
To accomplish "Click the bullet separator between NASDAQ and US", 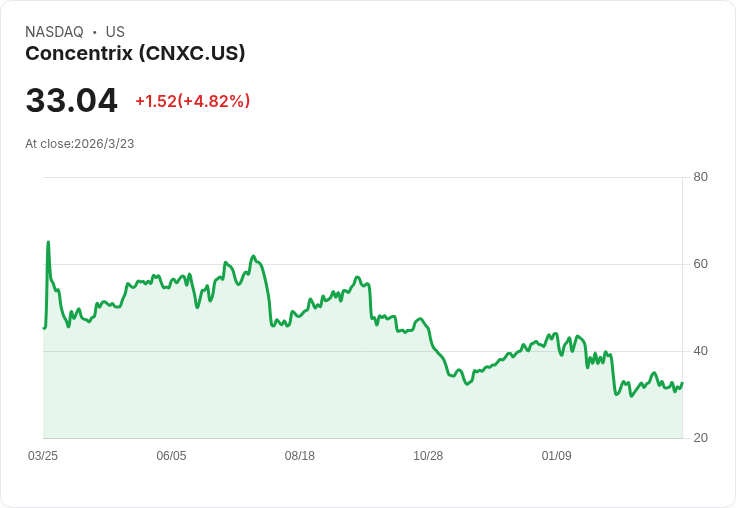I will point(95,32).
